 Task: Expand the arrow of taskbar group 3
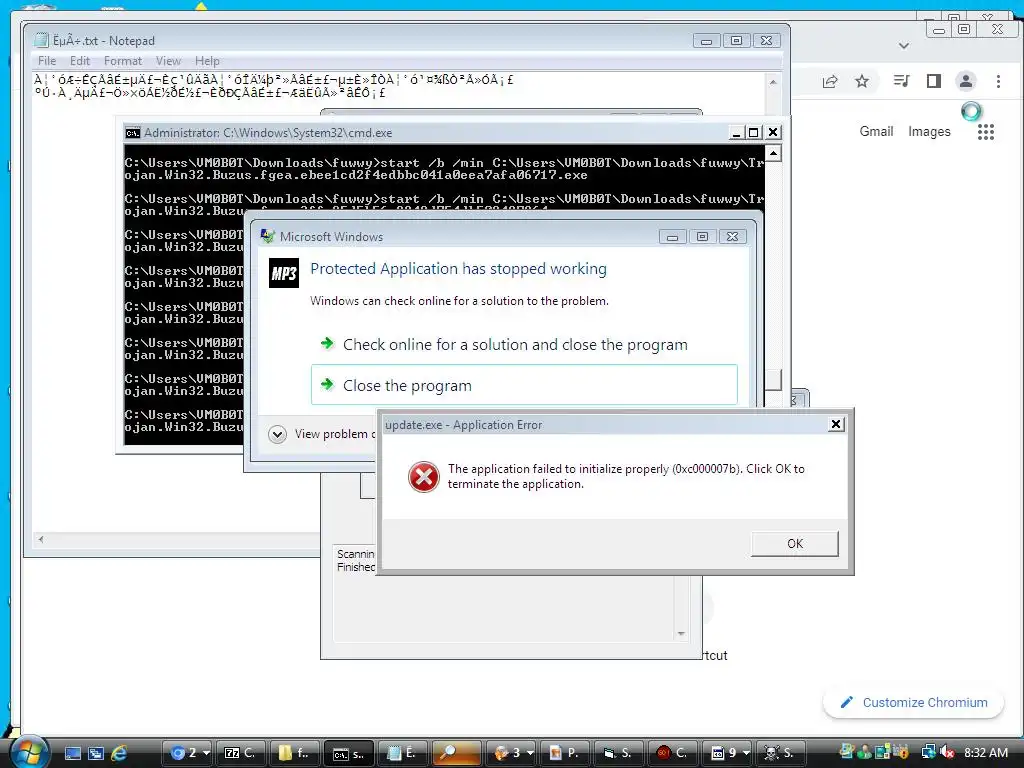(x=530, y=753)
